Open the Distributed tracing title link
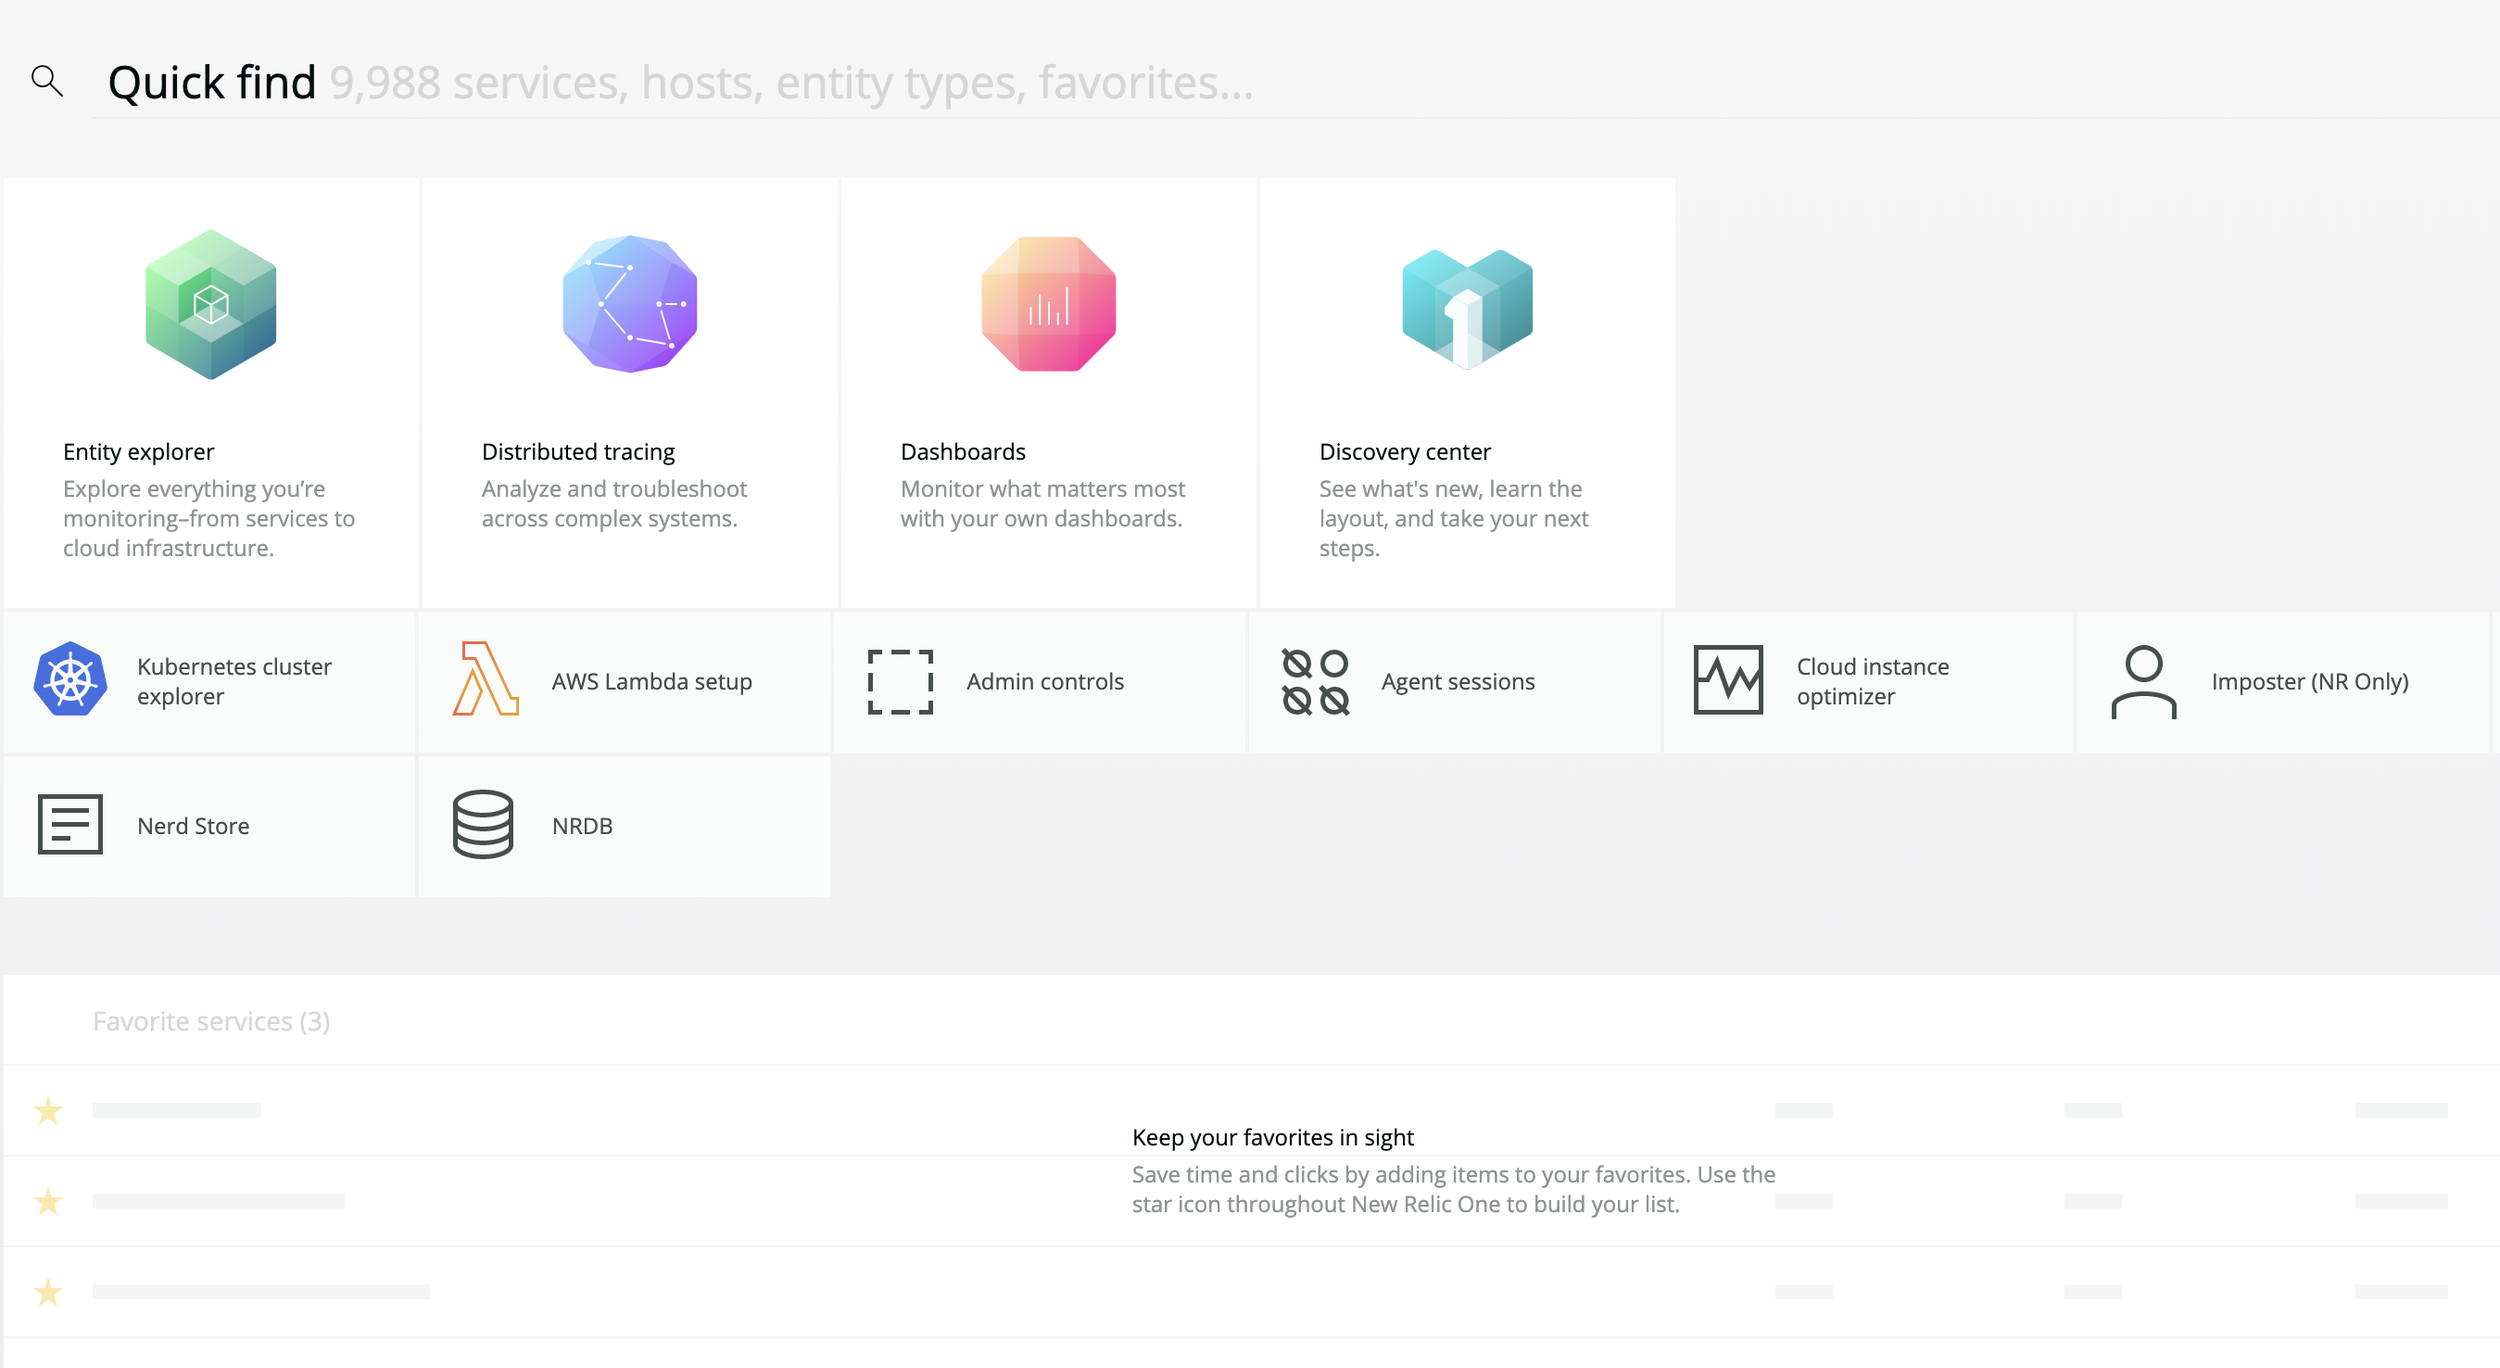Image resolution: width=2500 pixels, height=1368 pixels. tap(578, 452)
